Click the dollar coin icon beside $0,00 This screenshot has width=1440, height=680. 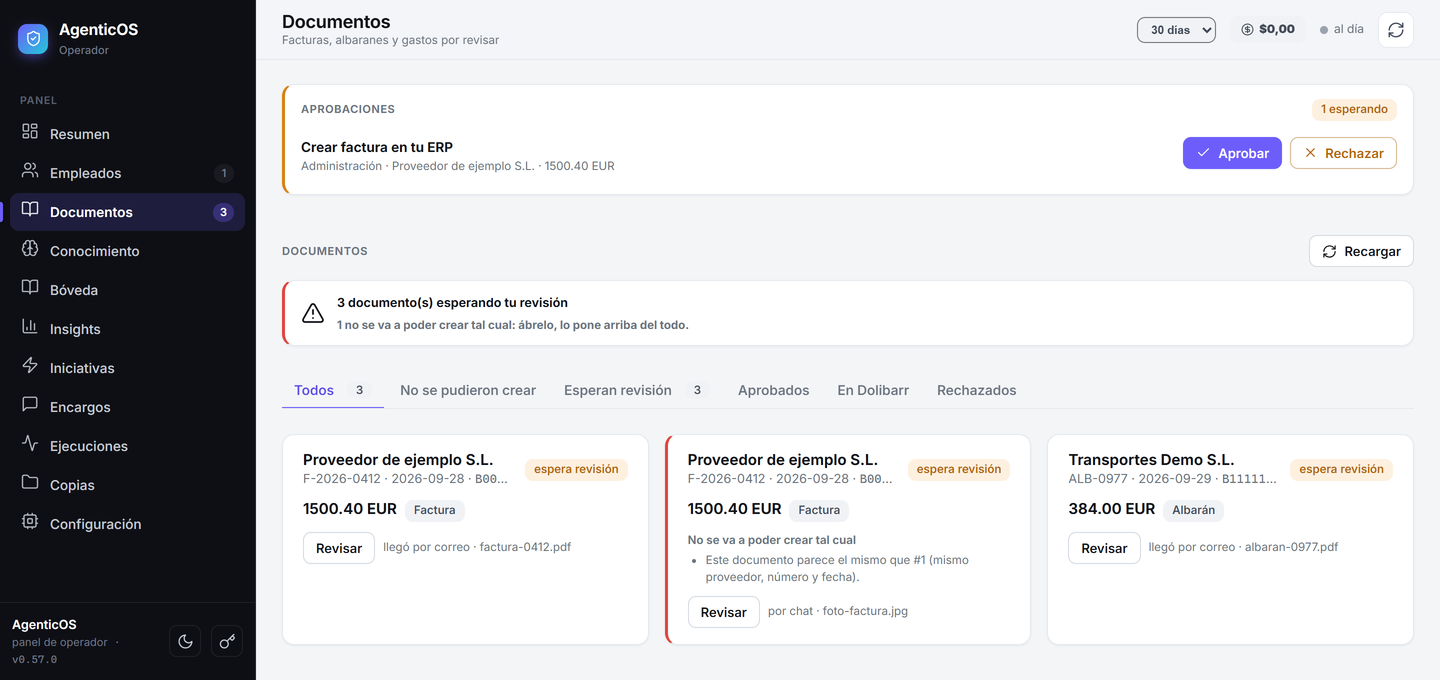tap(1247, 30)
